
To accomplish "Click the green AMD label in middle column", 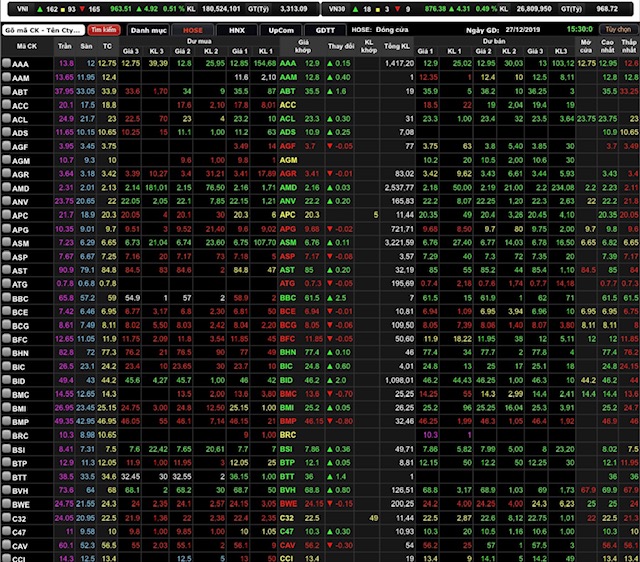I will (x=288, y=187).
